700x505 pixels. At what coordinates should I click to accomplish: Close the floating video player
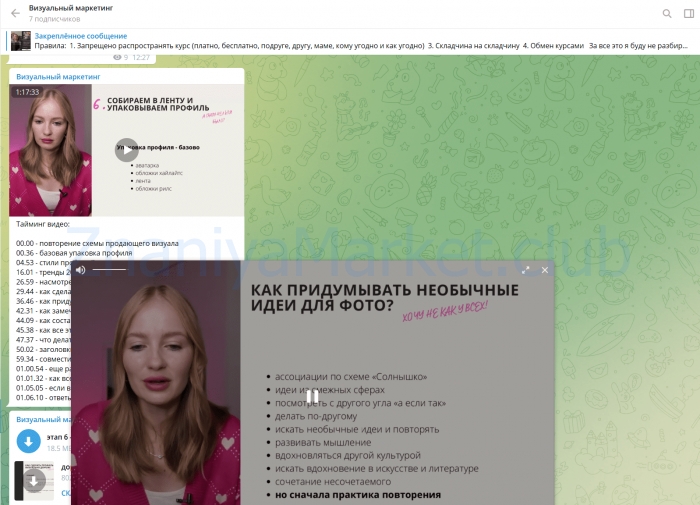[x=545, y=270]
